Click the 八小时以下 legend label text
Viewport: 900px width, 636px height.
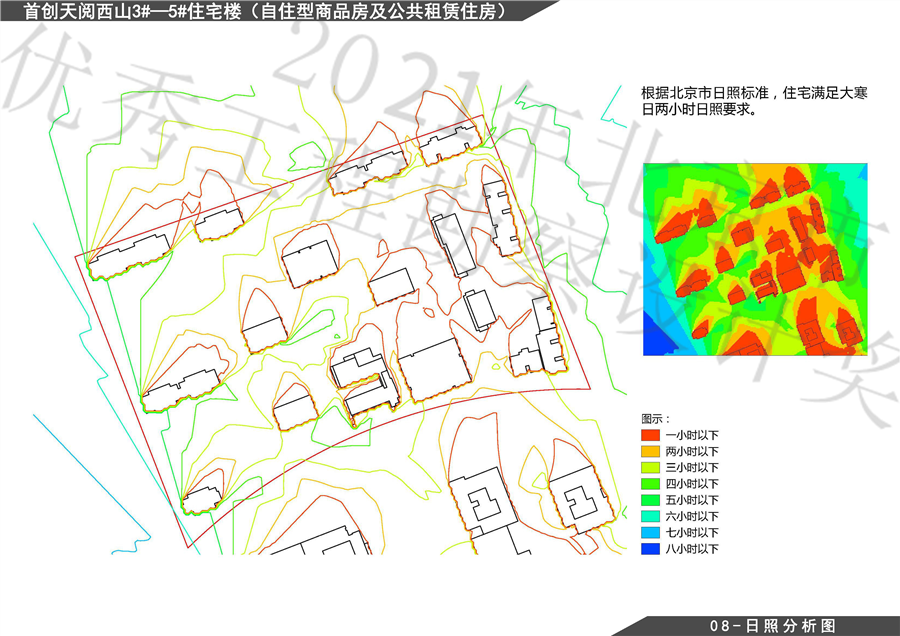click(691, 549)
